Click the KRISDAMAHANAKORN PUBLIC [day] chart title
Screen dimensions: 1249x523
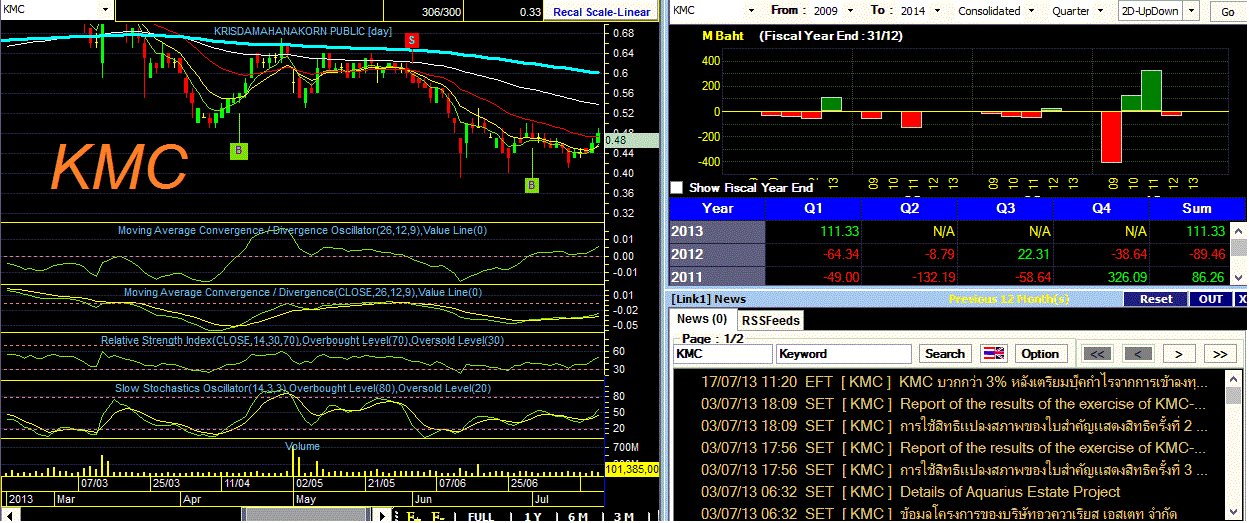(302, 31)
